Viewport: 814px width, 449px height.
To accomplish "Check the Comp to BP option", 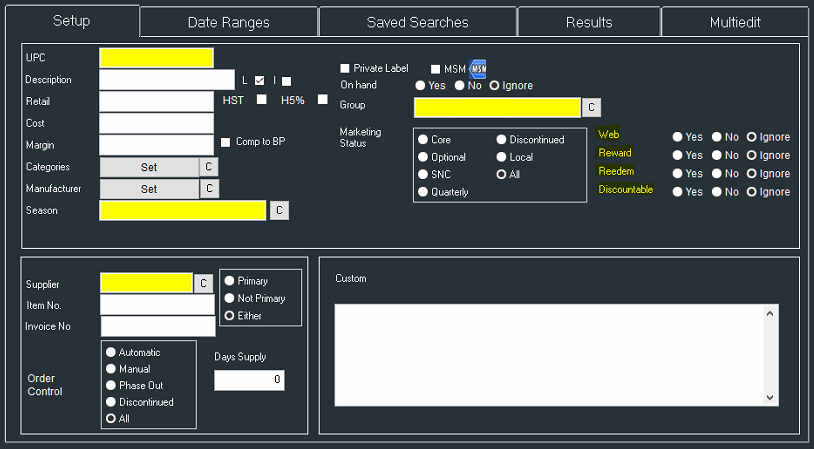I will click(x=225, y=142).
